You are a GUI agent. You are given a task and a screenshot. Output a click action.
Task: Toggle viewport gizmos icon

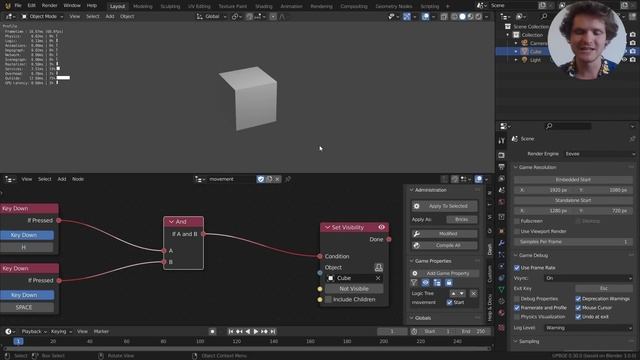click(x=407, y=16)
